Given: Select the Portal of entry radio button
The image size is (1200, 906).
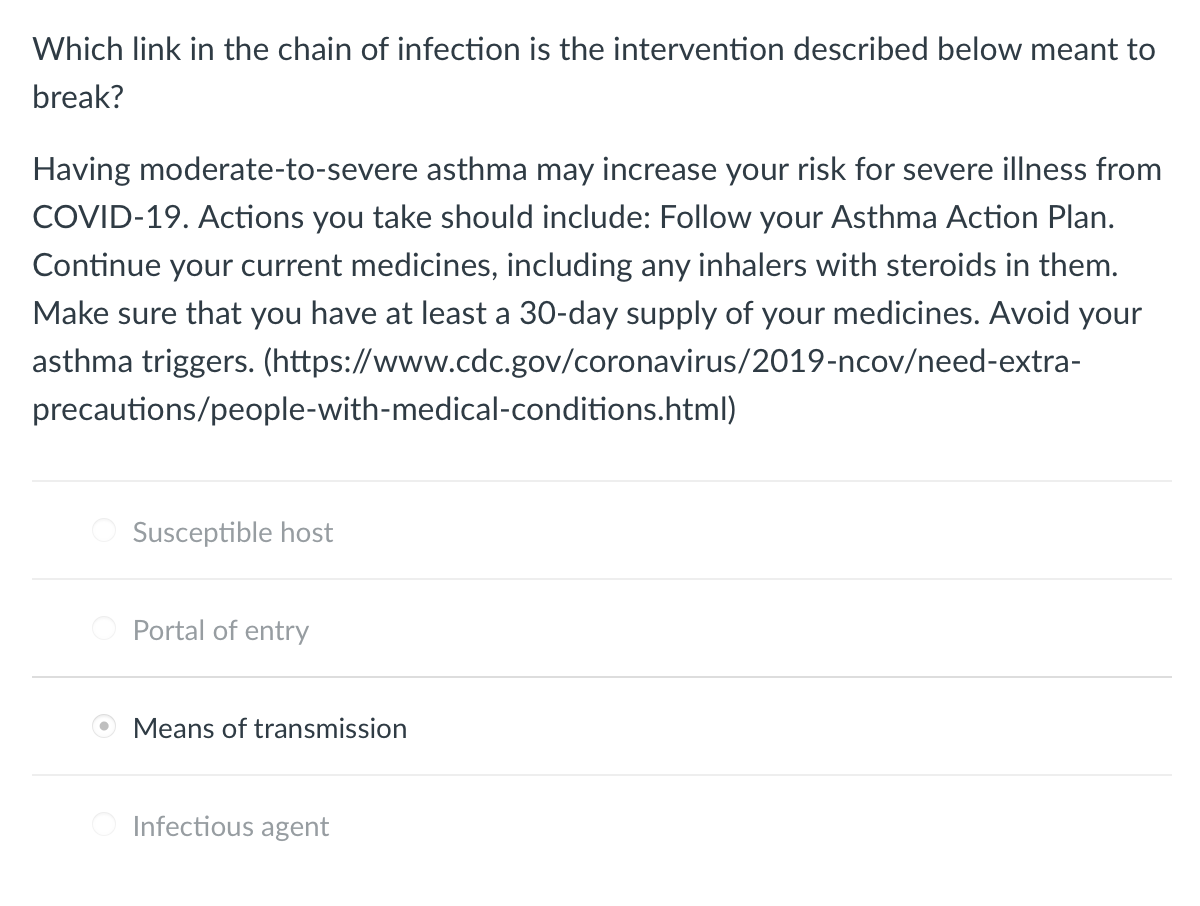Looking at the screenshot, I should point(104,628).
